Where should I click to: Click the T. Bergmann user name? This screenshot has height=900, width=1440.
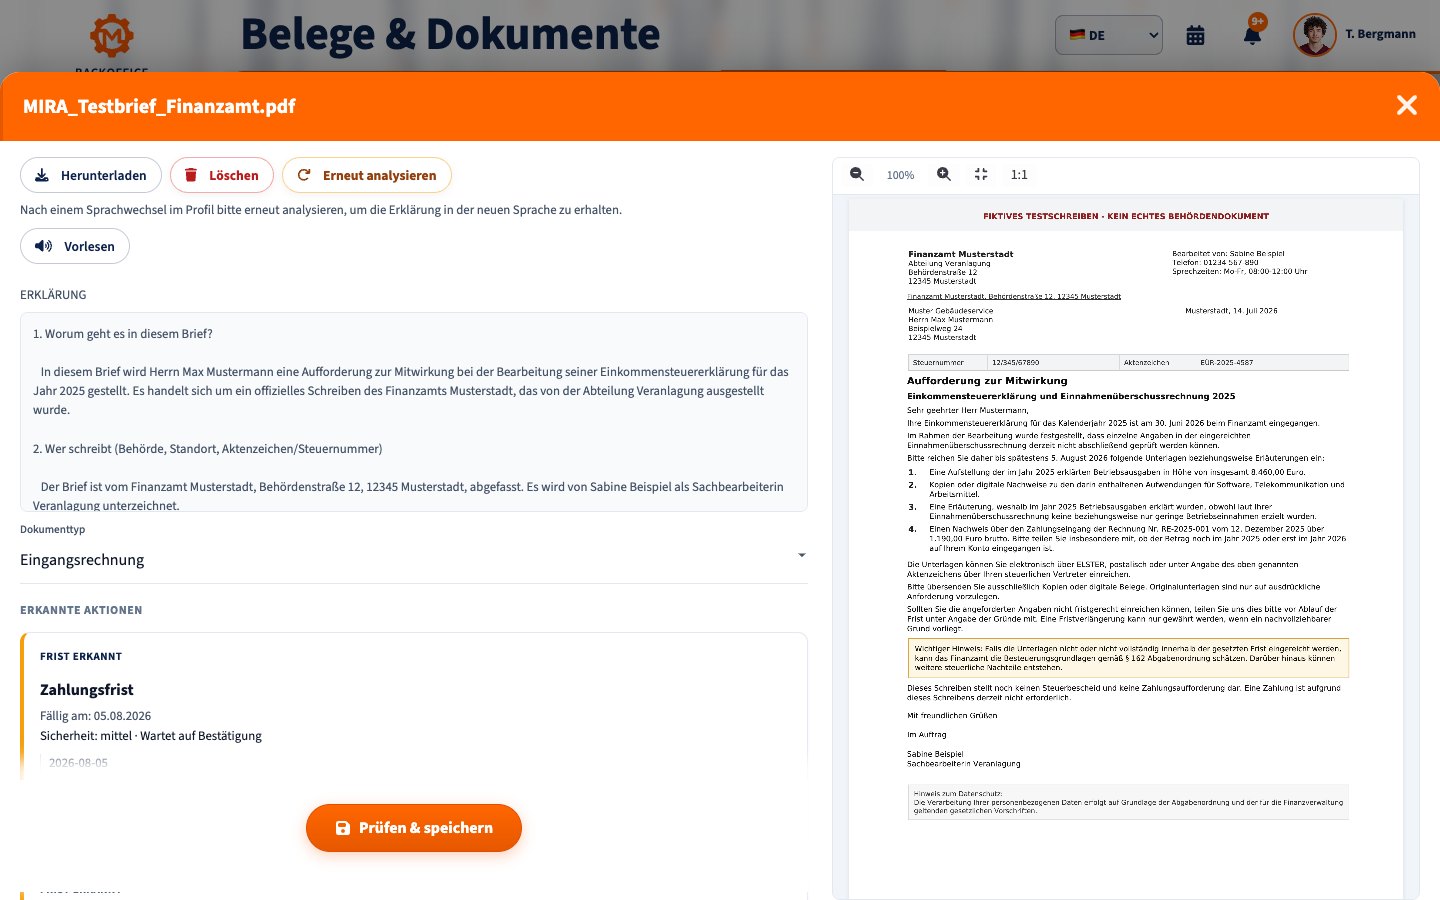point(1380,34)
